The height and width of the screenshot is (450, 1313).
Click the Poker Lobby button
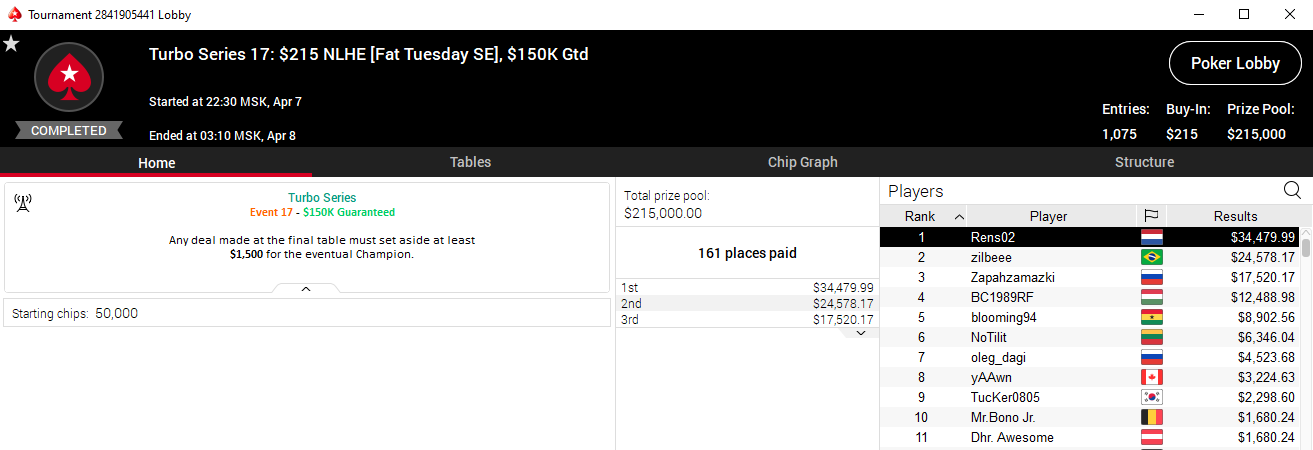[x=1235, y=63]
